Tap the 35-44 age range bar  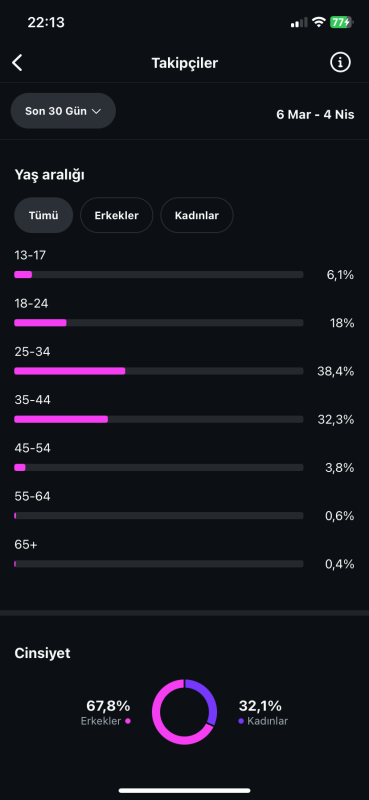coord(159,419)
